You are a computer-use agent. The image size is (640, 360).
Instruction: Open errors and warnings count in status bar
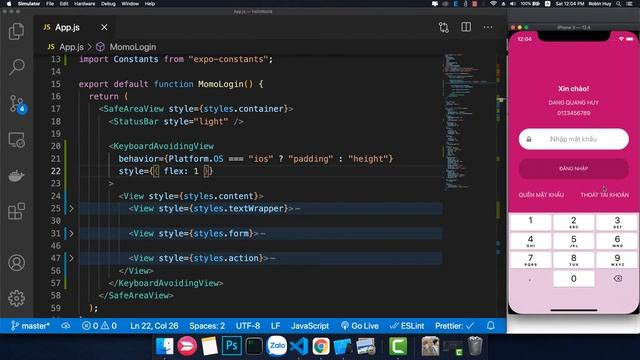pyautogui.click(x=99, y=326)
